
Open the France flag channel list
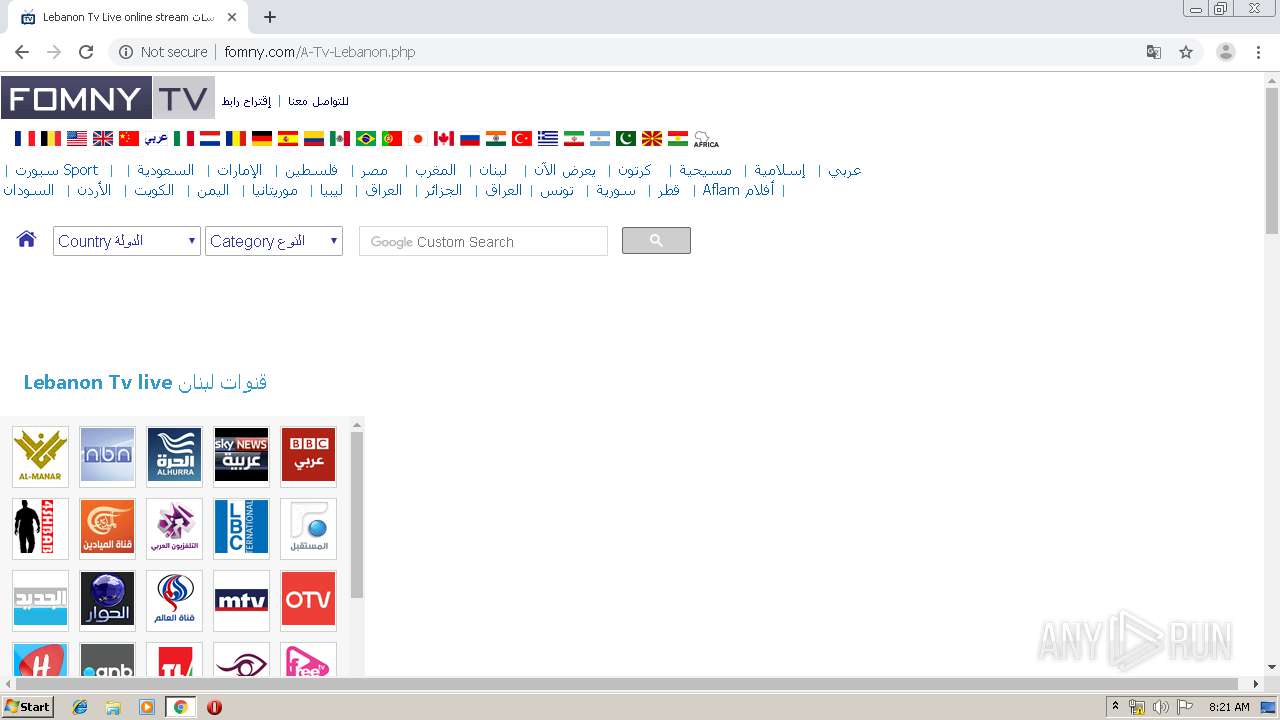click(25, 139)
